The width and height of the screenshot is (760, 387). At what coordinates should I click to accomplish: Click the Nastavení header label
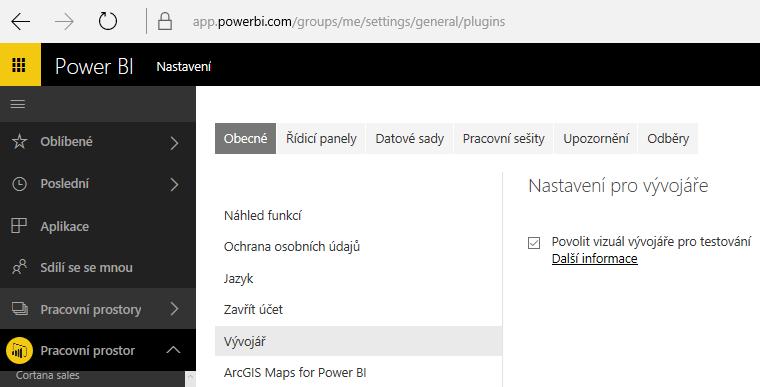[x=184, y=67]
